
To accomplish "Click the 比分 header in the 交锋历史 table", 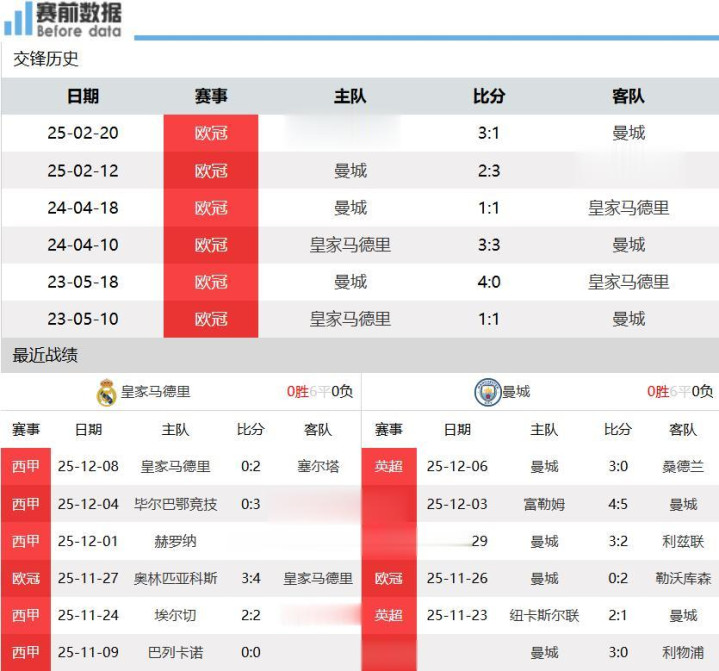I will [x=489, y=96].
